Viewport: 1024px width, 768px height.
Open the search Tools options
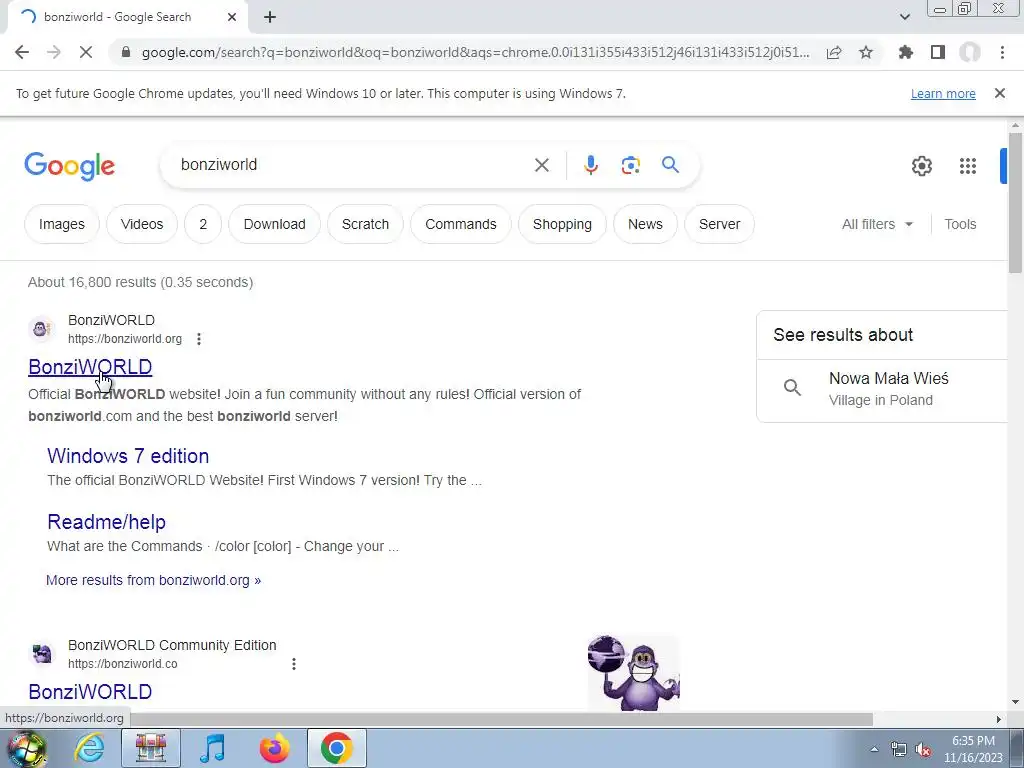960,224
